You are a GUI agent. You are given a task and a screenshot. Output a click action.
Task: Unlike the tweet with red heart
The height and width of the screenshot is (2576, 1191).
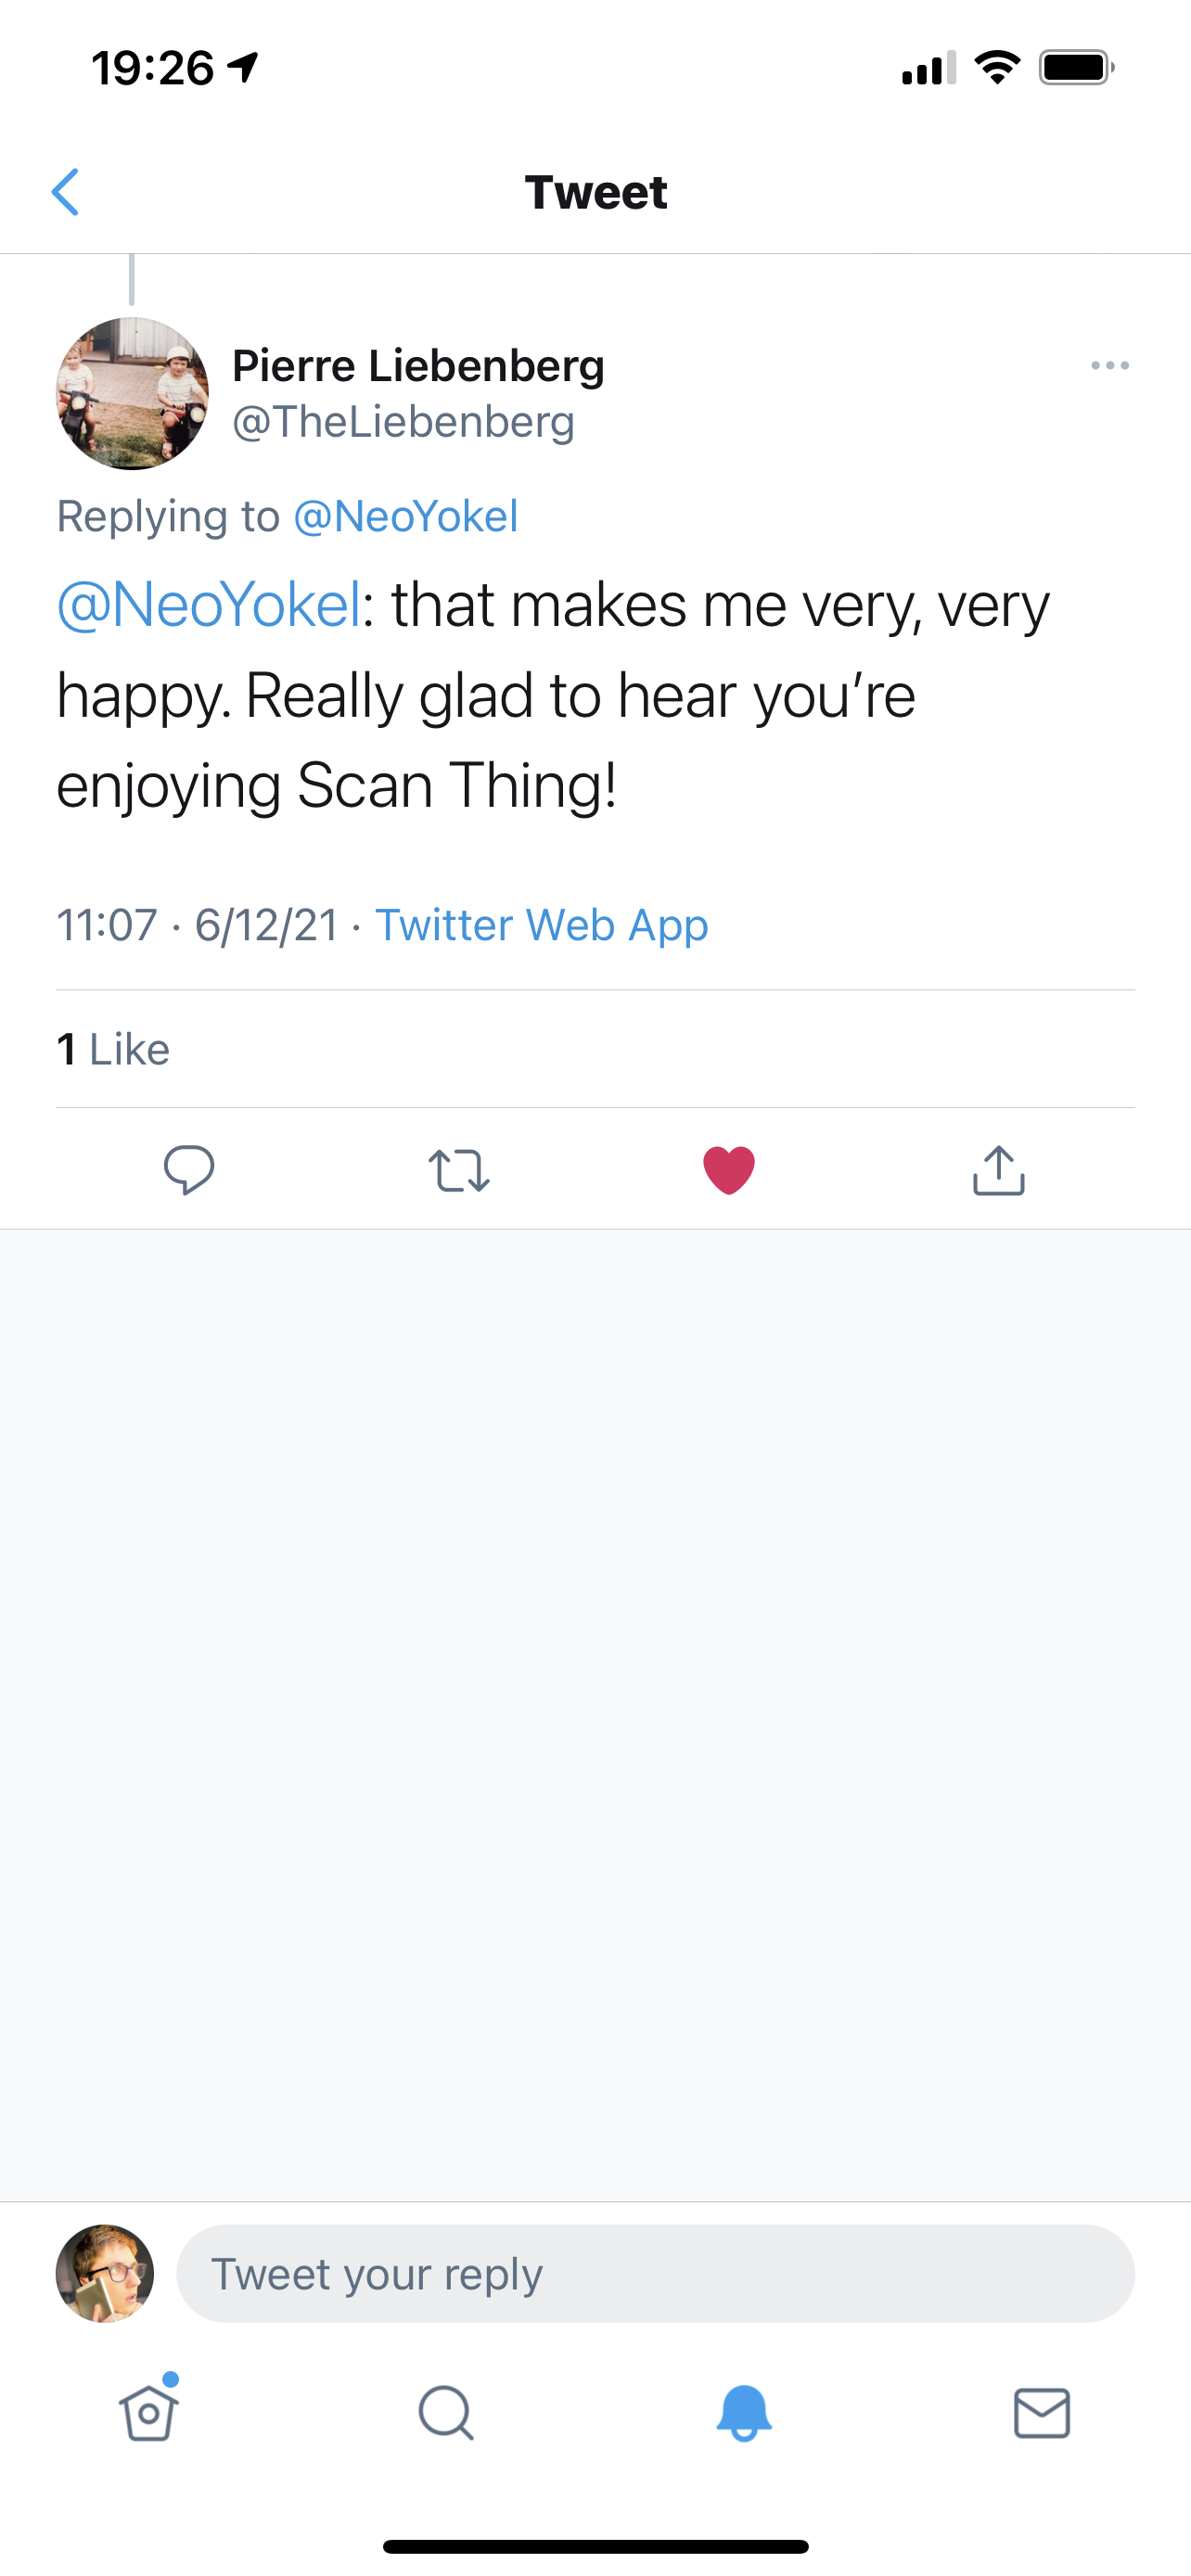[729, 1170]
